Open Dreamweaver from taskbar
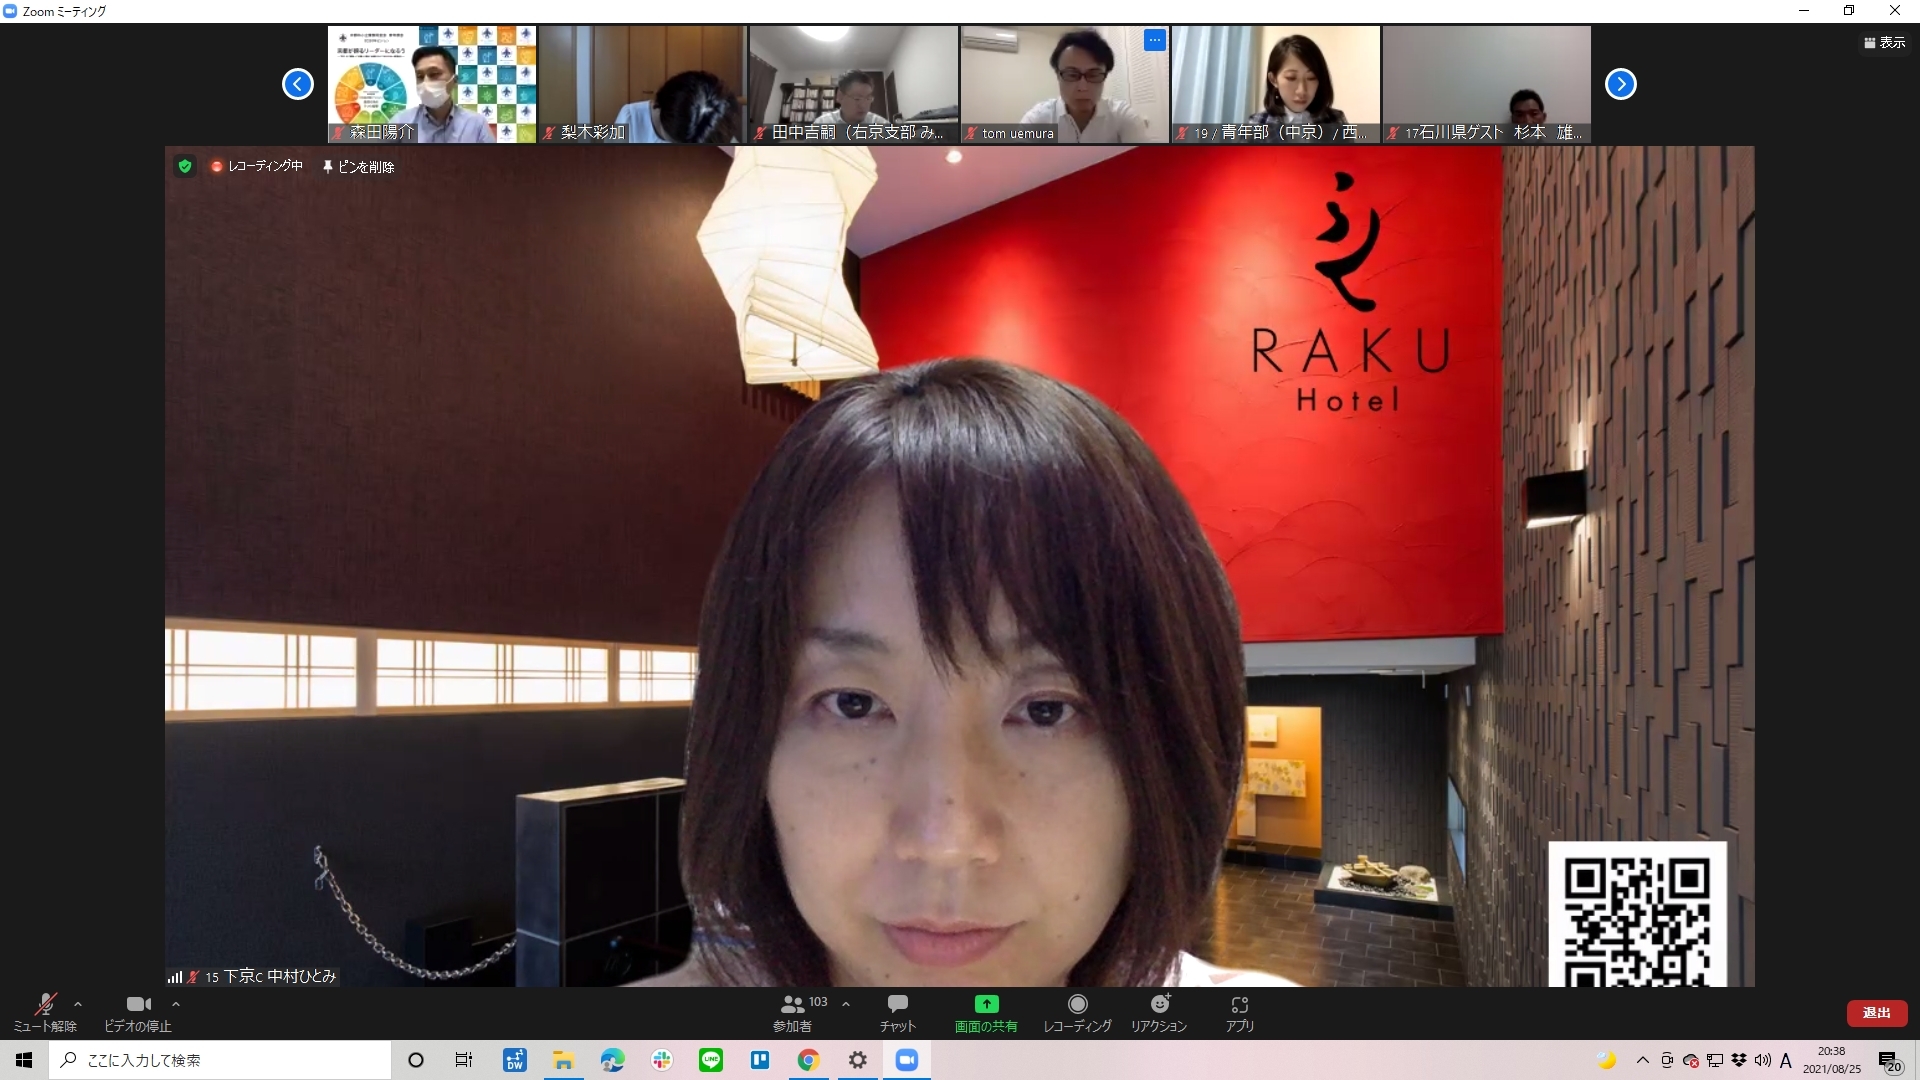The image size is (1920, 1080). coord(515,1060)
